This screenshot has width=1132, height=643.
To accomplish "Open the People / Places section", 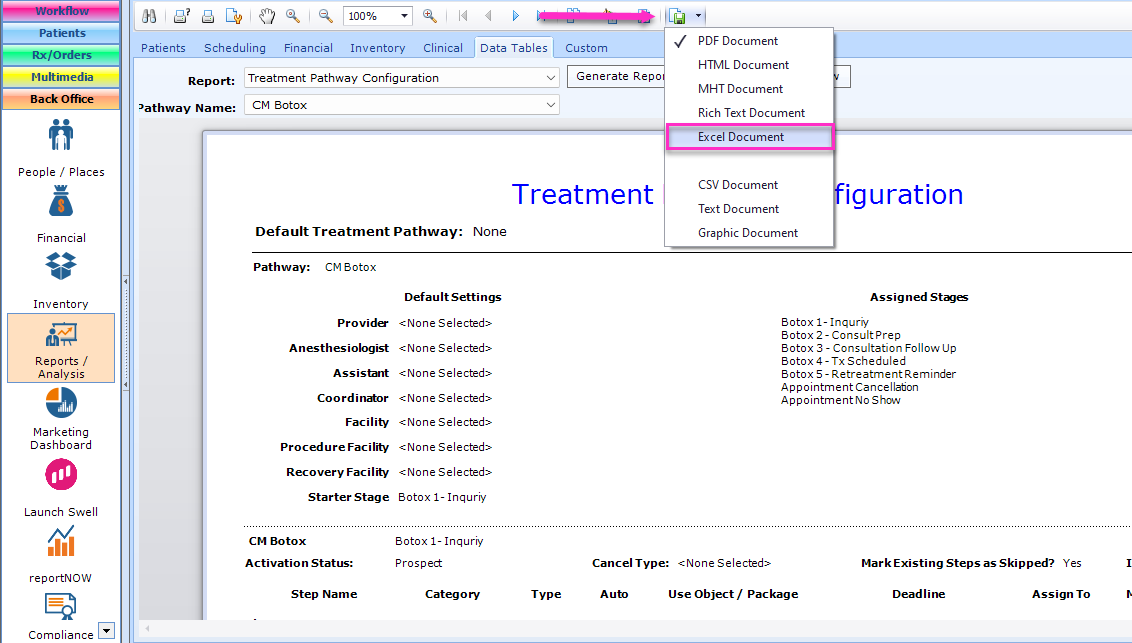I will click(x=60, y=145).
